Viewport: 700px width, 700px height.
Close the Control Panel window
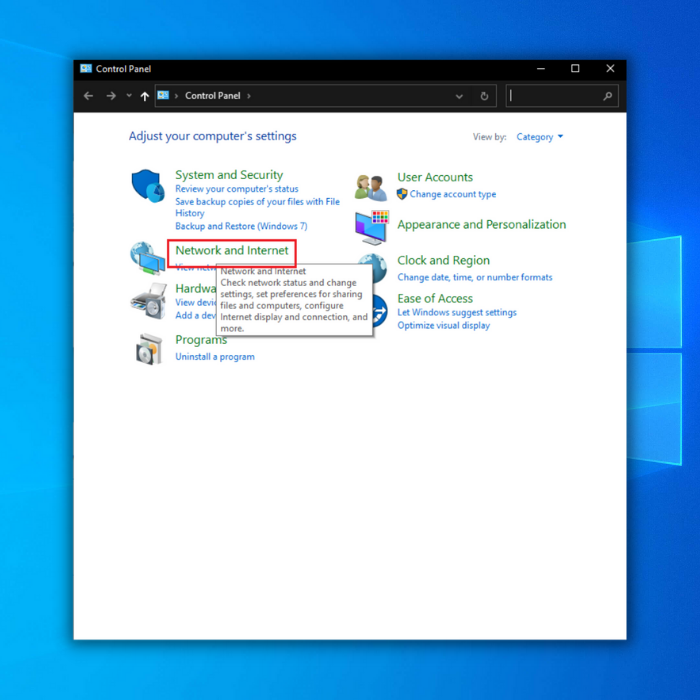click(x=610, y=68)
